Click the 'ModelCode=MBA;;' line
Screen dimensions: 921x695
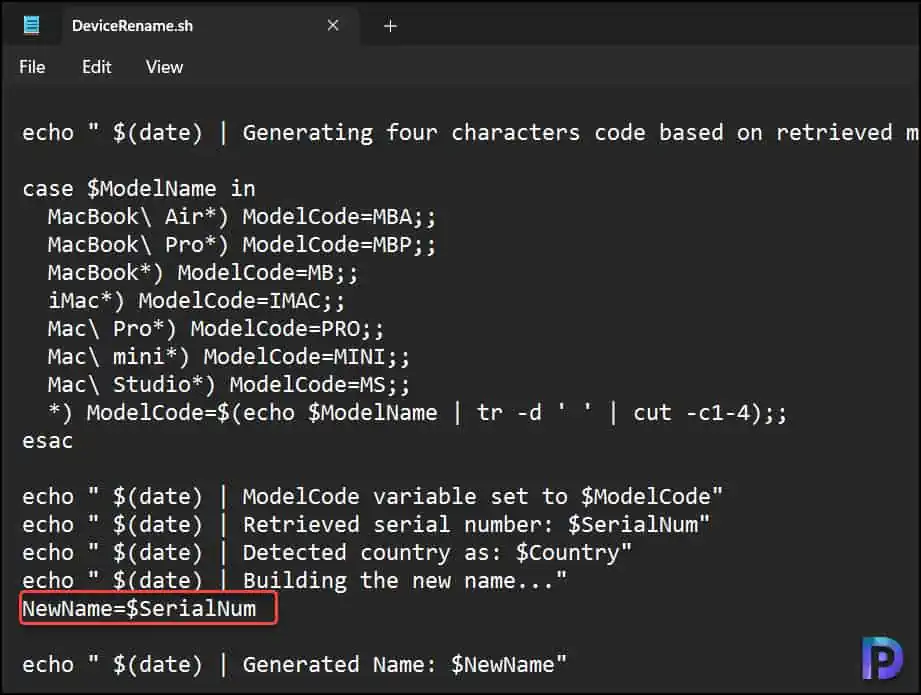coord(242,217)
